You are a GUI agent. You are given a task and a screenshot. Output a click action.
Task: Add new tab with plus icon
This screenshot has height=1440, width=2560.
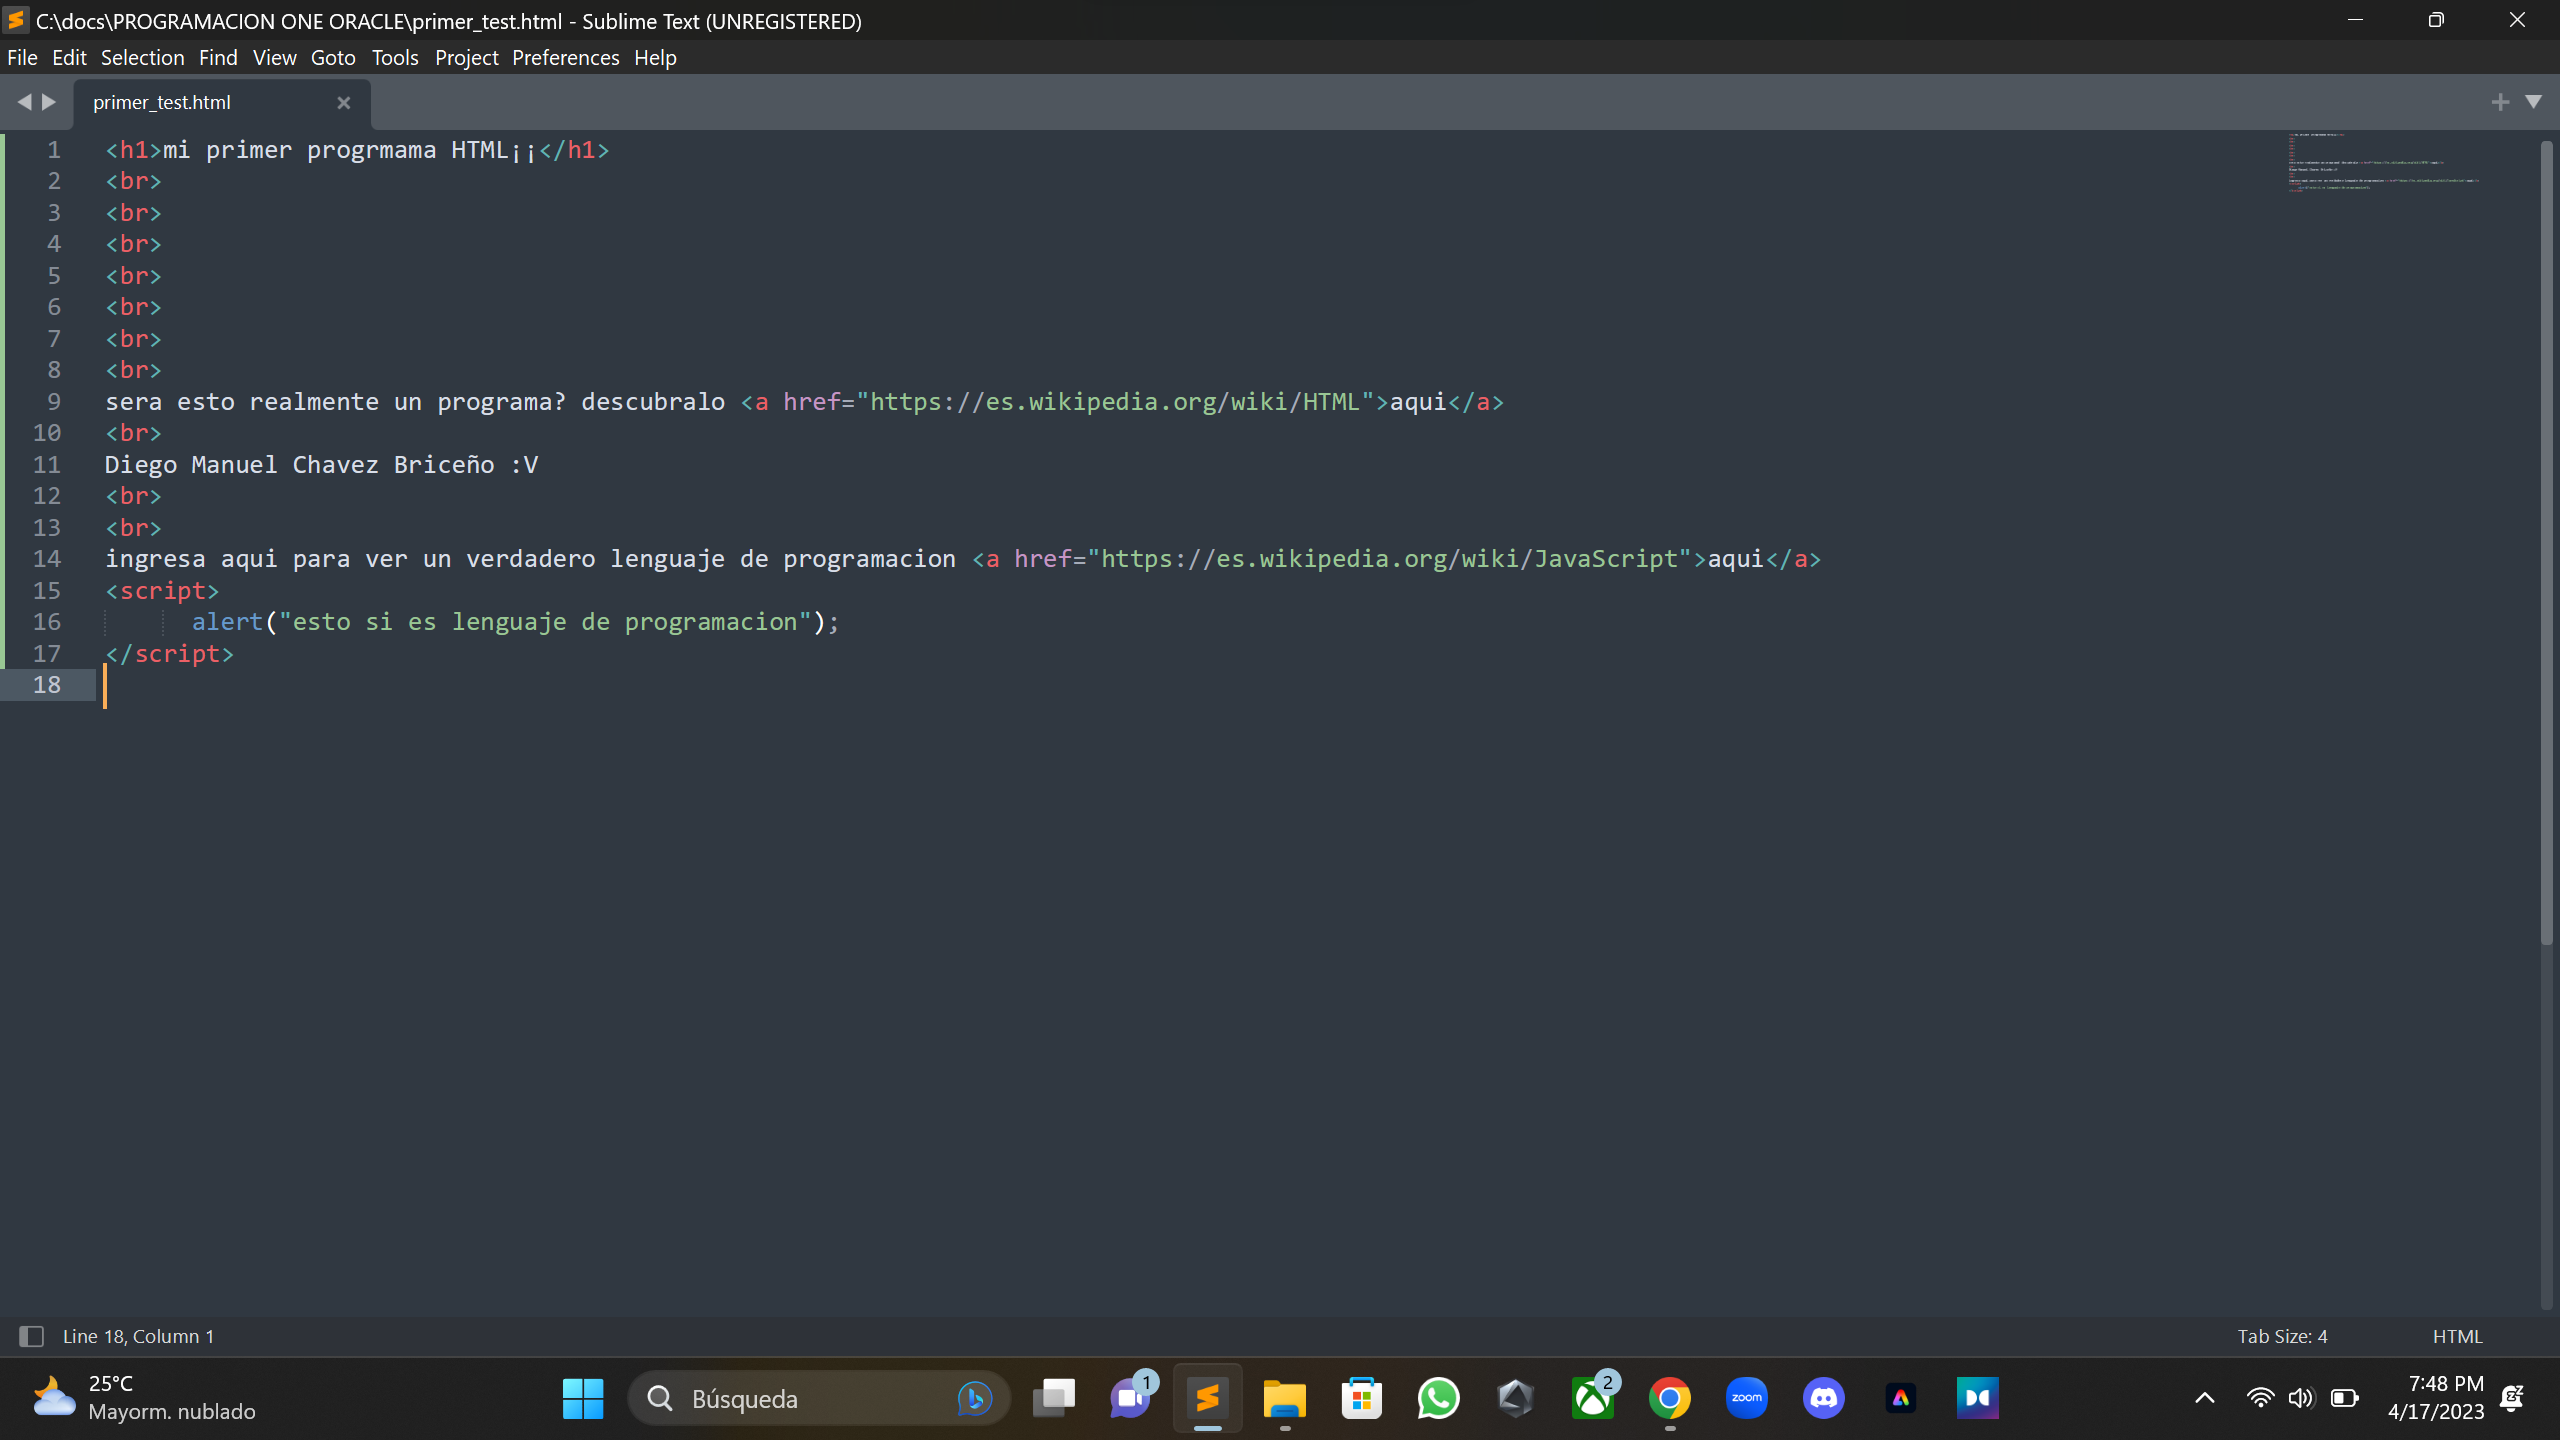[2500, 102]
